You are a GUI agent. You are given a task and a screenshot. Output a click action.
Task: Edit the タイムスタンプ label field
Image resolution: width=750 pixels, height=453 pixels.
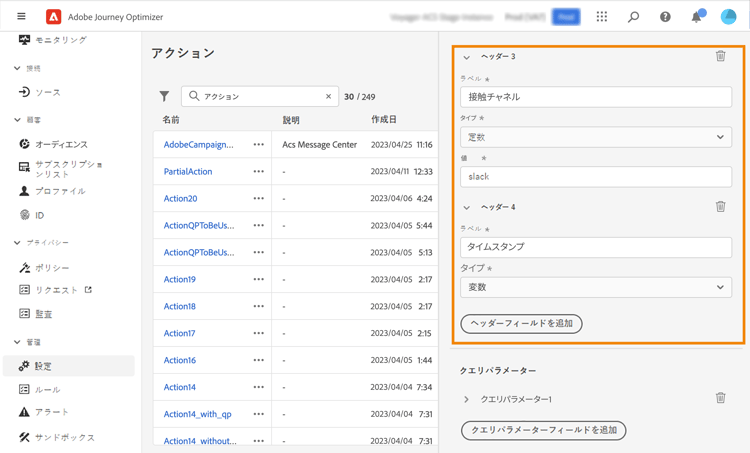click(596, 247)
